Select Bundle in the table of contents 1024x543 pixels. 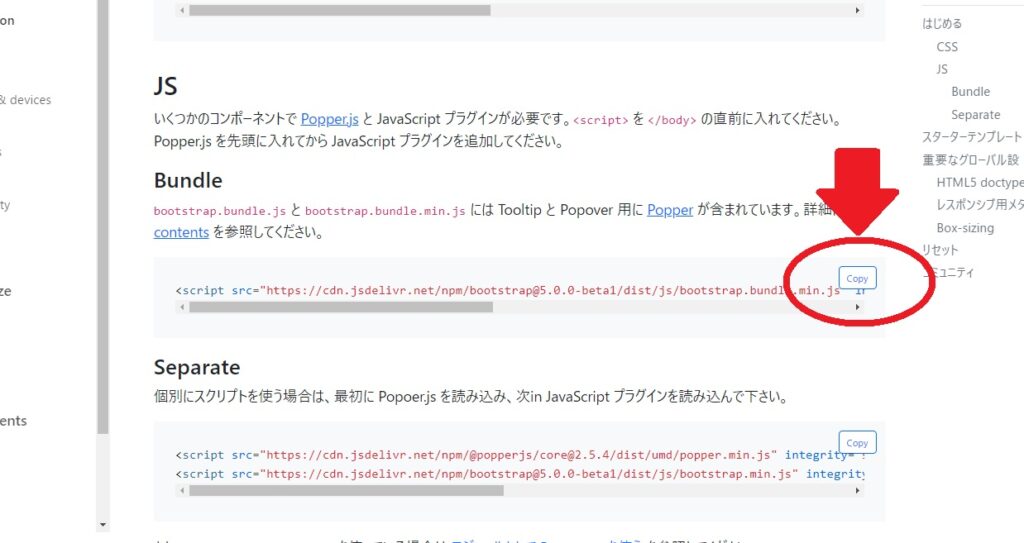[x=970, y=91]
